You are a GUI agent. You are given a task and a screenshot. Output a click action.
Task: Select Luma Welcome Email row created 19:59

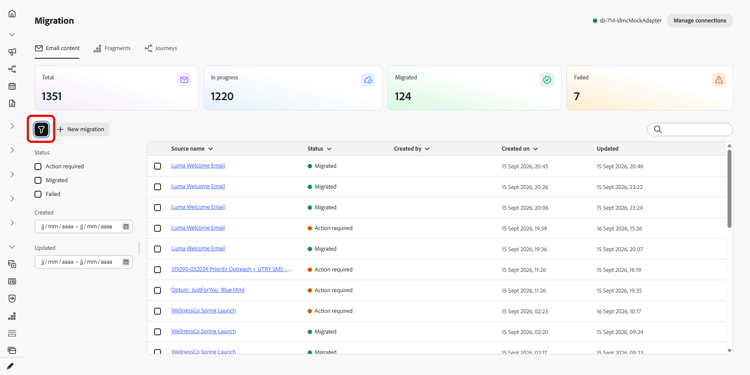click(157, 228)
